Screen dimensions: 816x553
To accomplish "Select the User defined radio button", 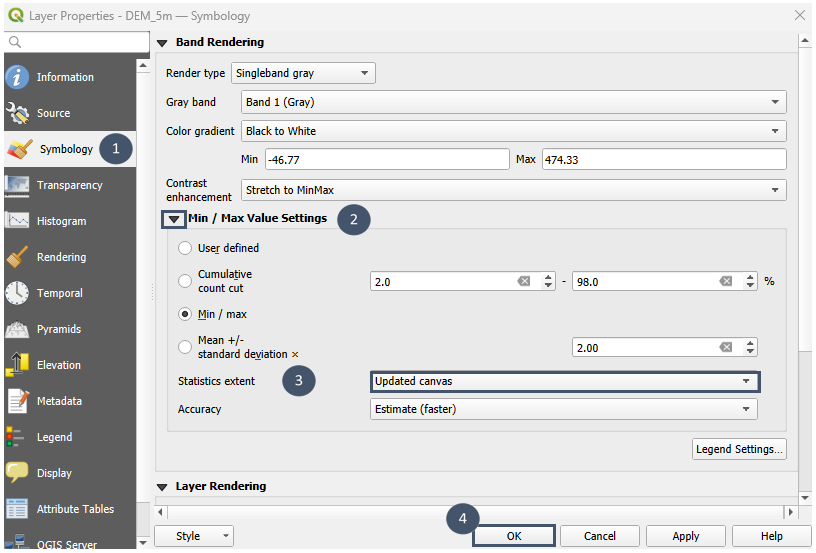I will point(185,248).
